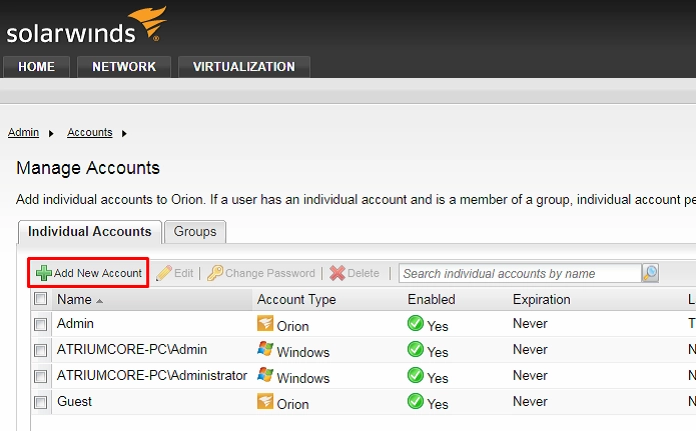Check the box for ATRIUMCORE-PC\Administrator account
Screen dimensions: 696x431
(x=40, y=377)
